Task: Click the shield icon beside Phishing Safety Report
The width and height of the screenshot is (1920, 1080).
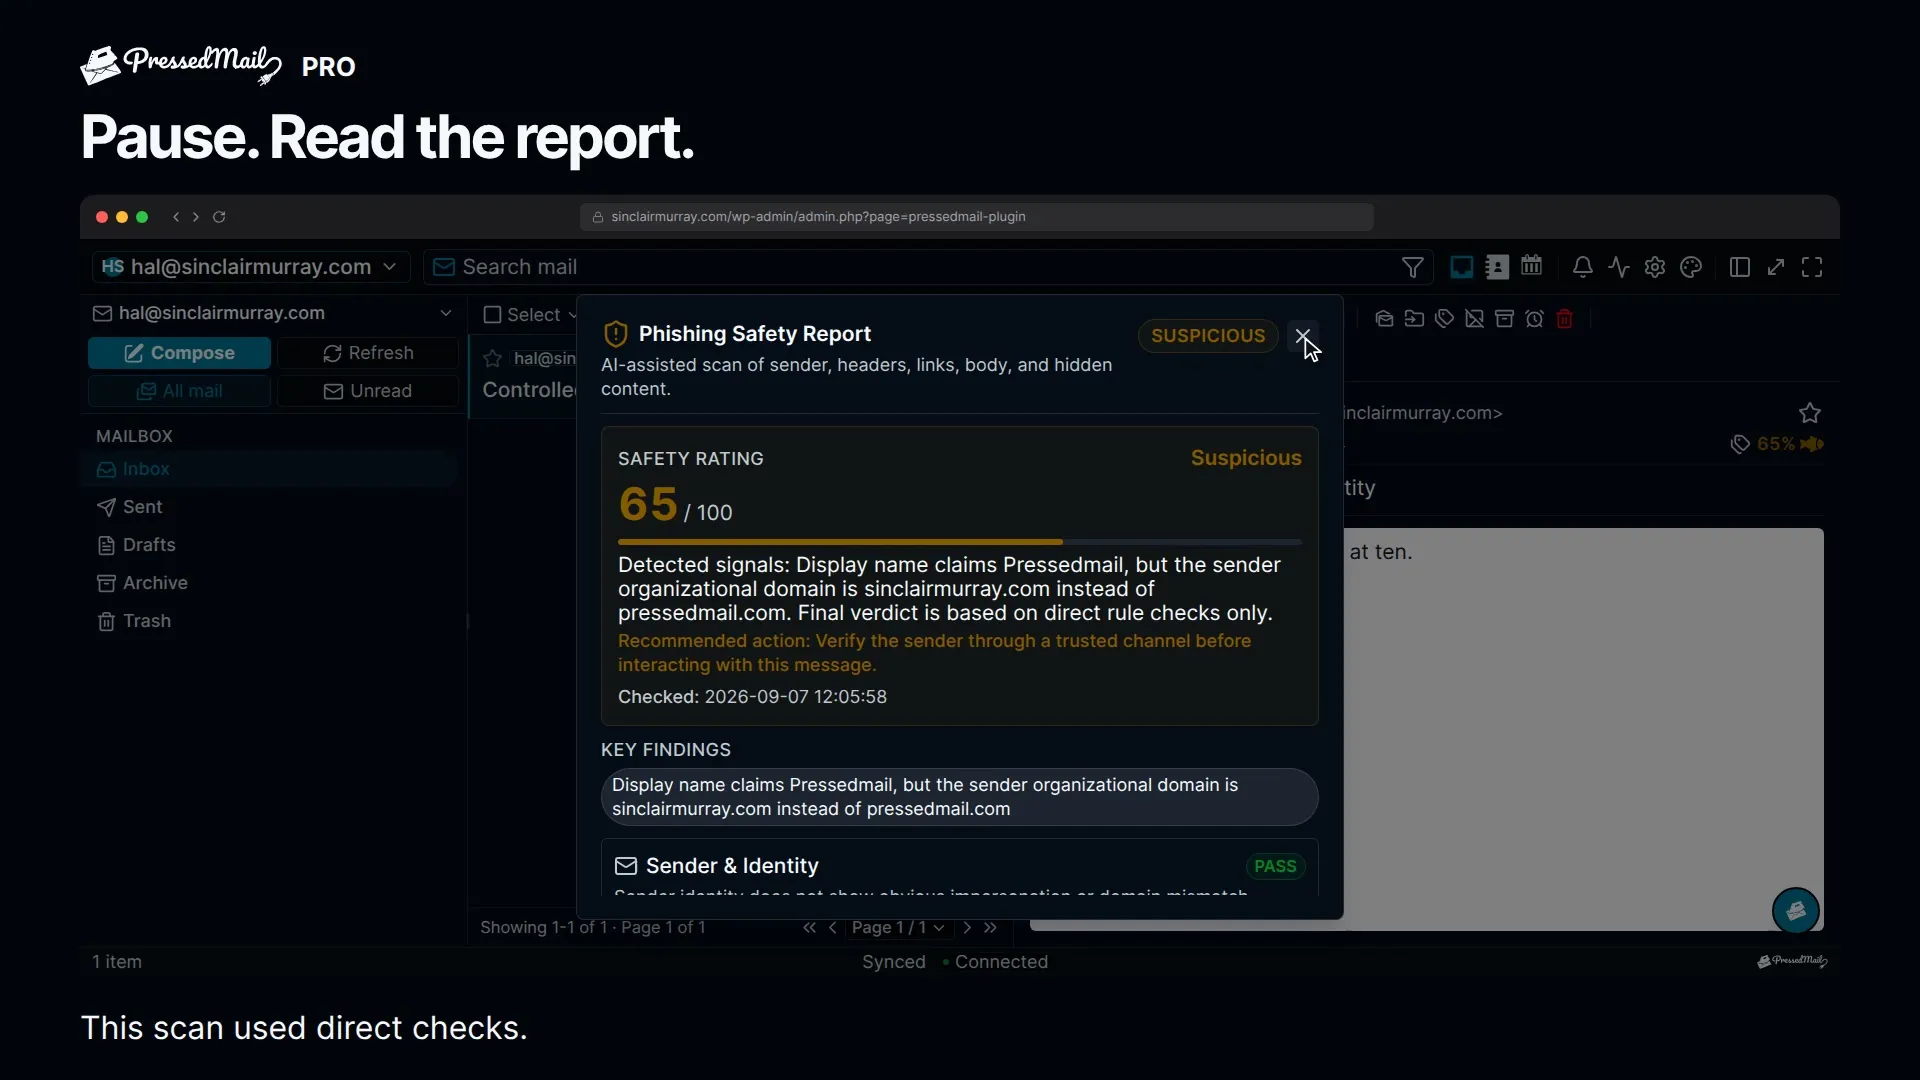Action: coord(616,334)
